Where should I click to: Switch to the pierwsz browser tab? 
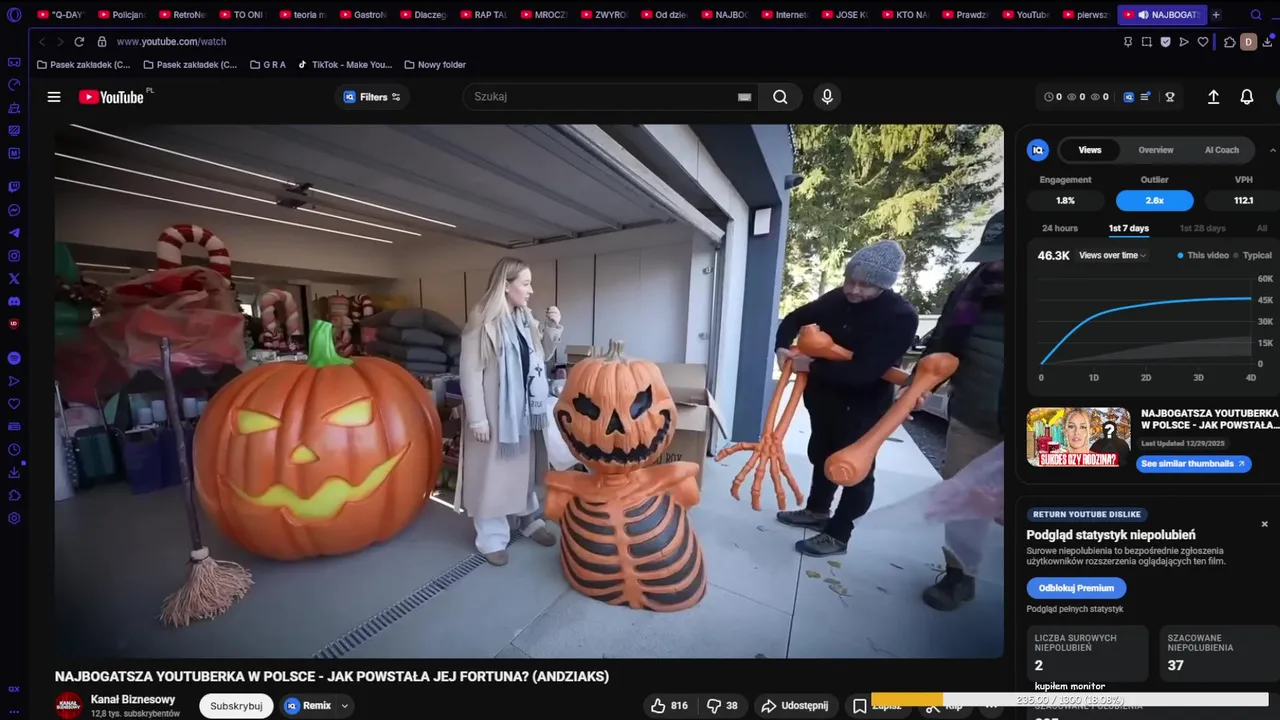coord(1085,15)
